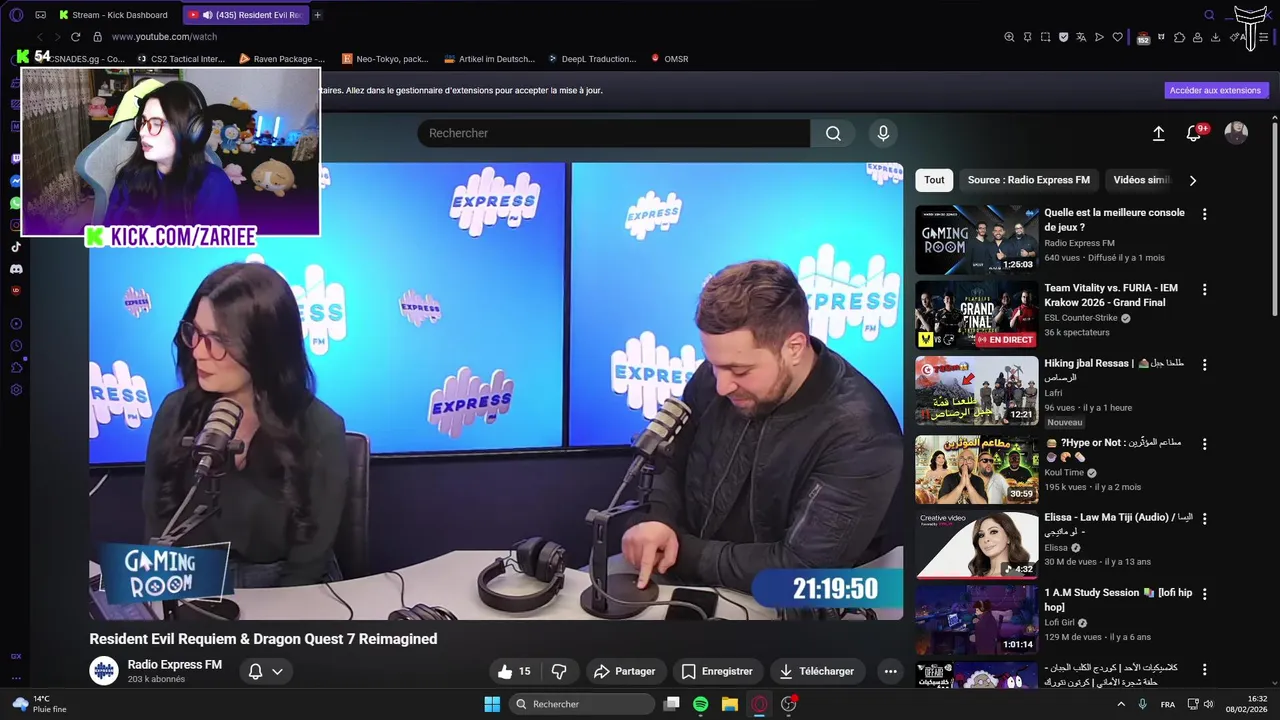Open the YouTube account avatar menu

1236,133
